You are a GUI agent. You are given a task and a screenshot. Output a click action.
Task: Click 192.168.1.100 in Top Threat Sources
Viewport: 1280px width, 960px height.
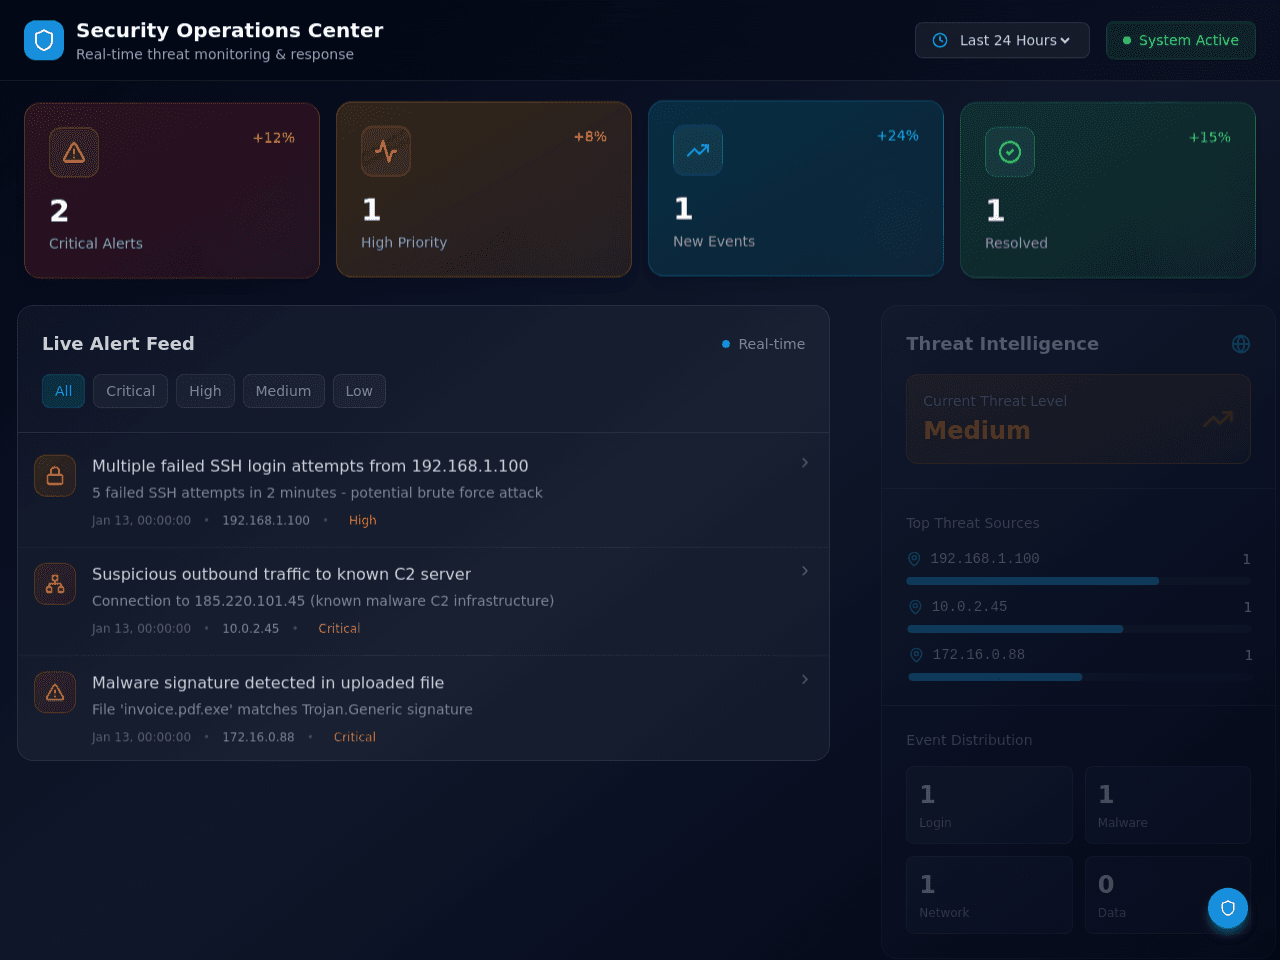tap(985, 559)
